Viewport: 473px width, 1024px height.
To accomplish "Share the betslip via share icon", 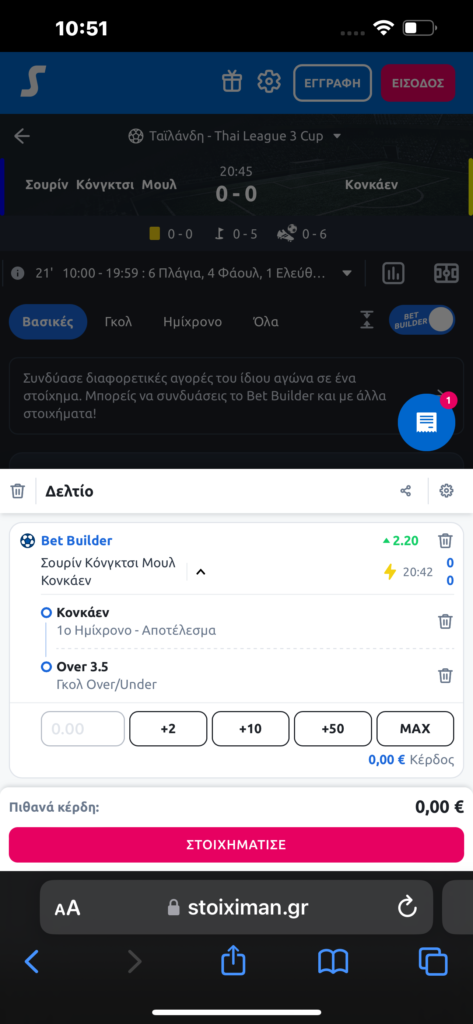I will 406,491.
